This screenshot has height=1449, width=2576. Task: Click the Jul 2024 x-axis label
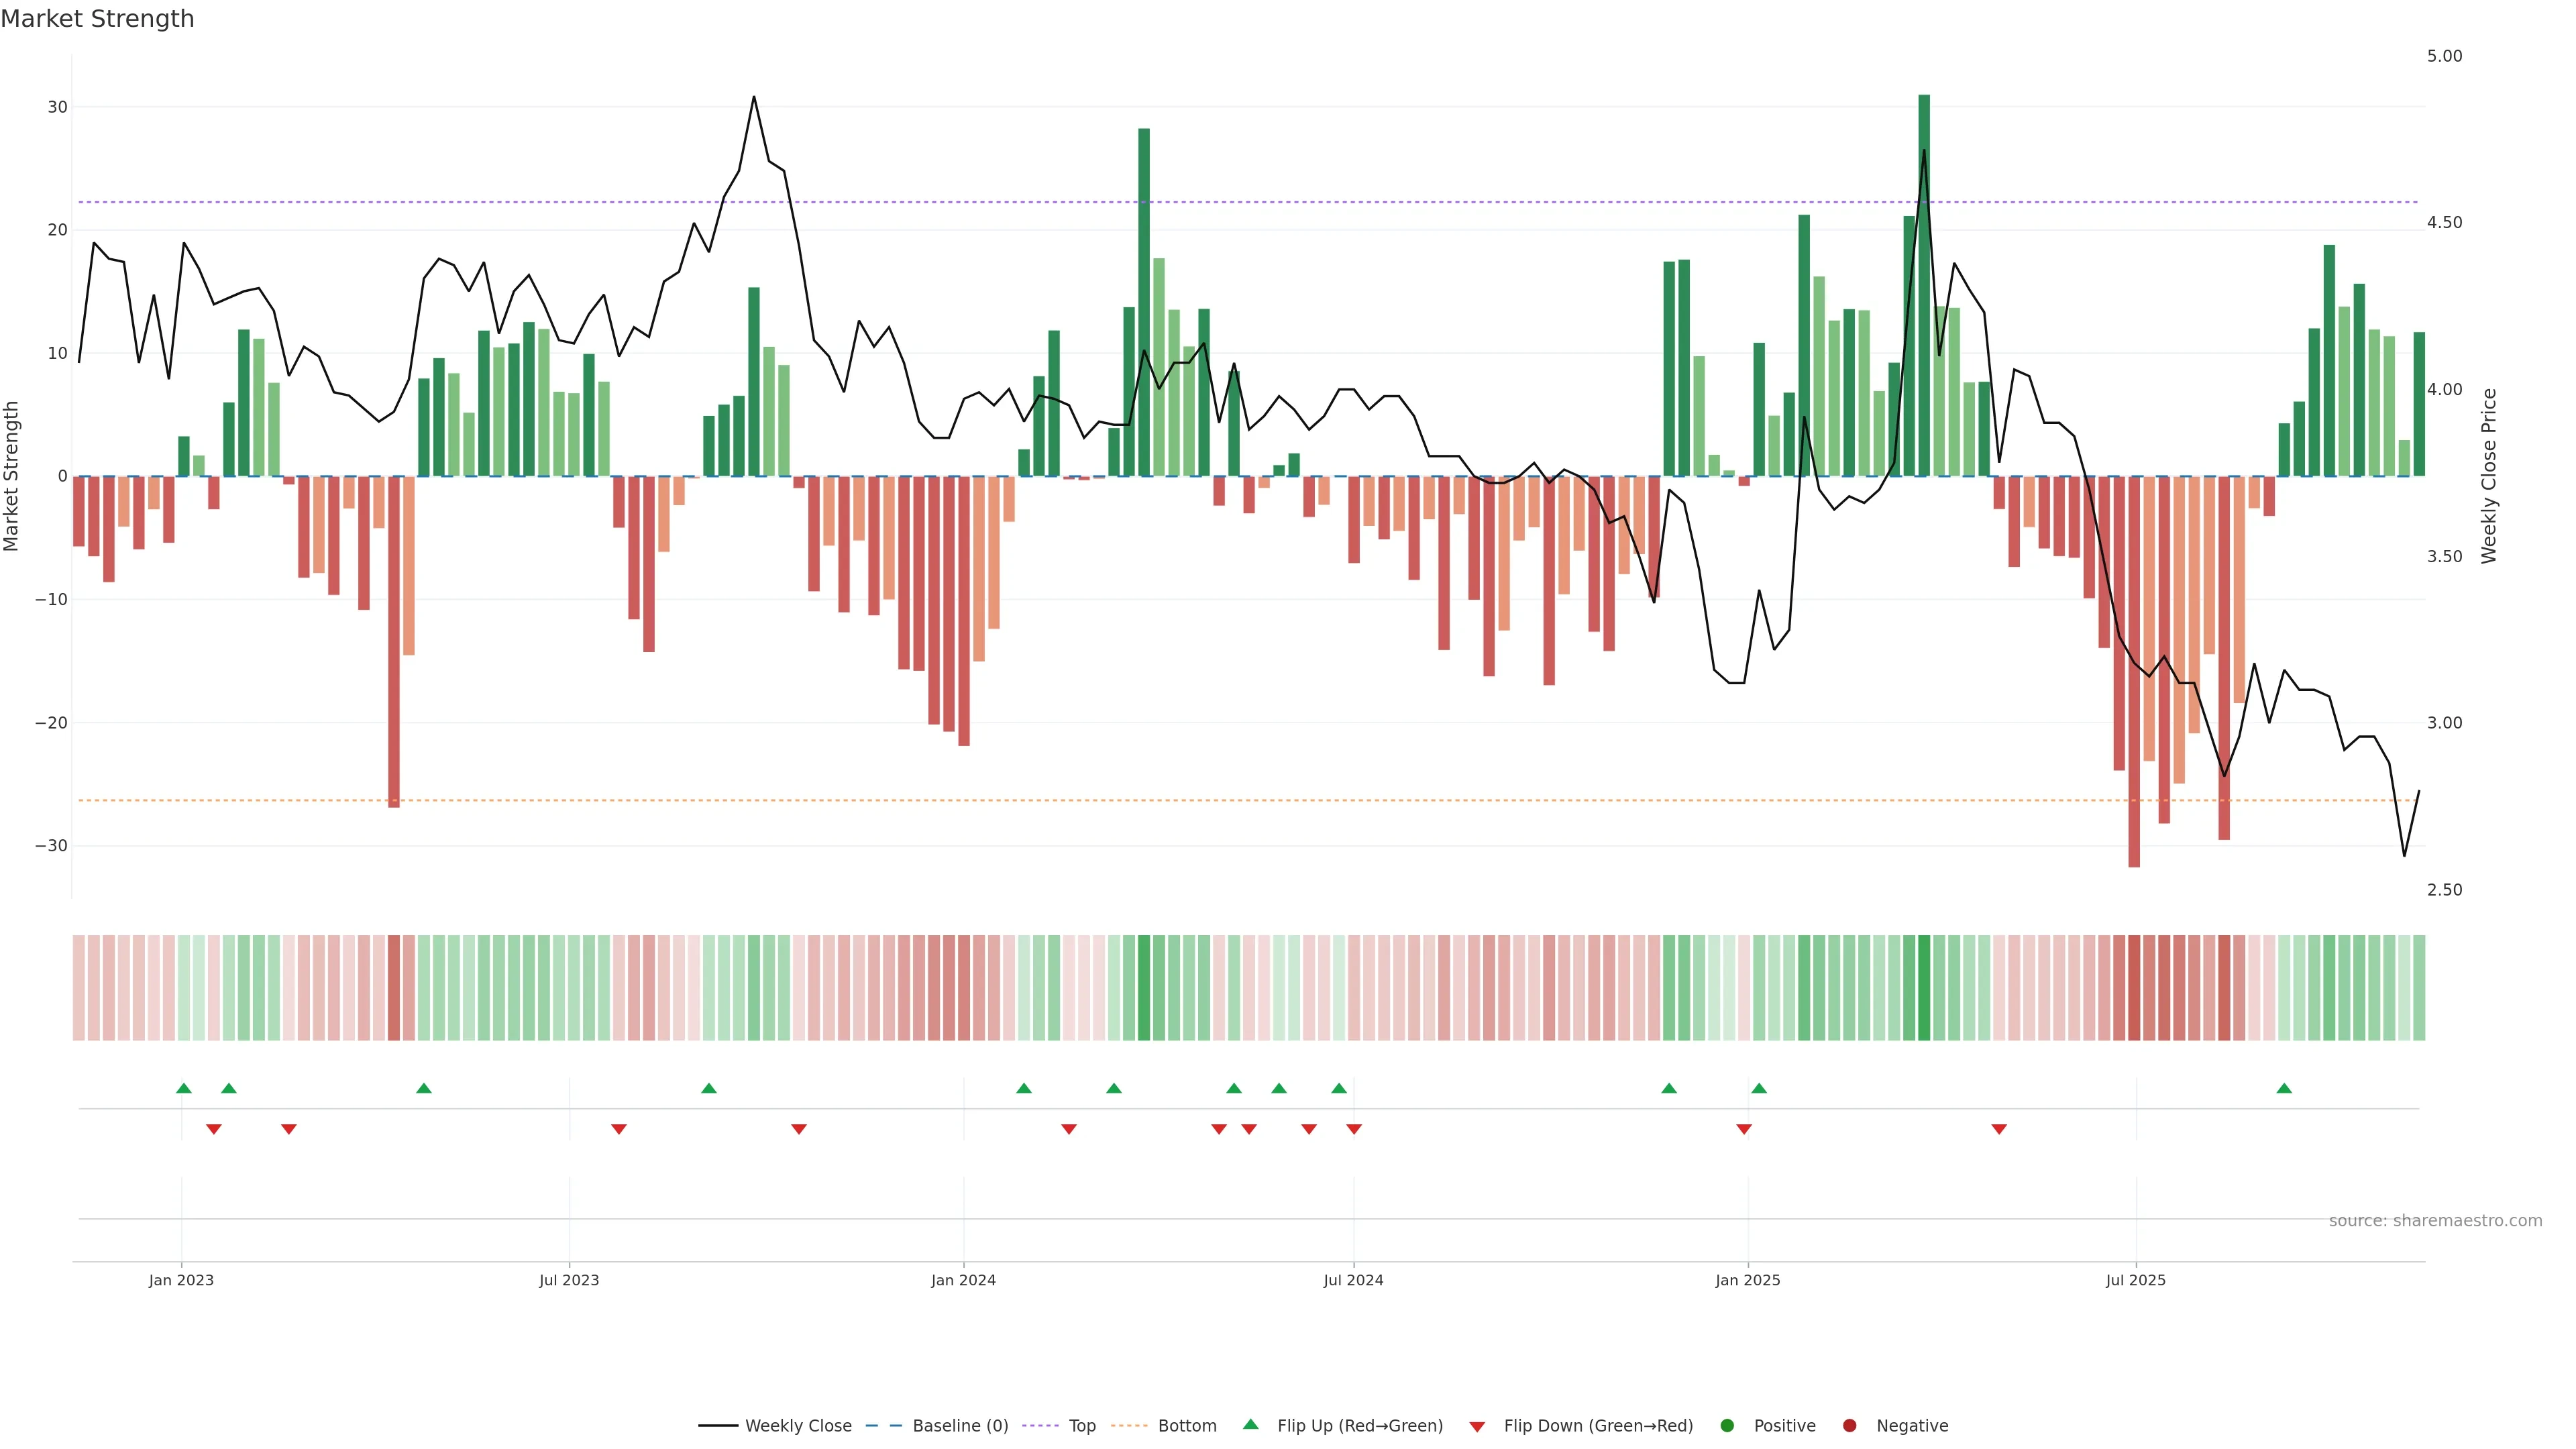point(1353,1280)
